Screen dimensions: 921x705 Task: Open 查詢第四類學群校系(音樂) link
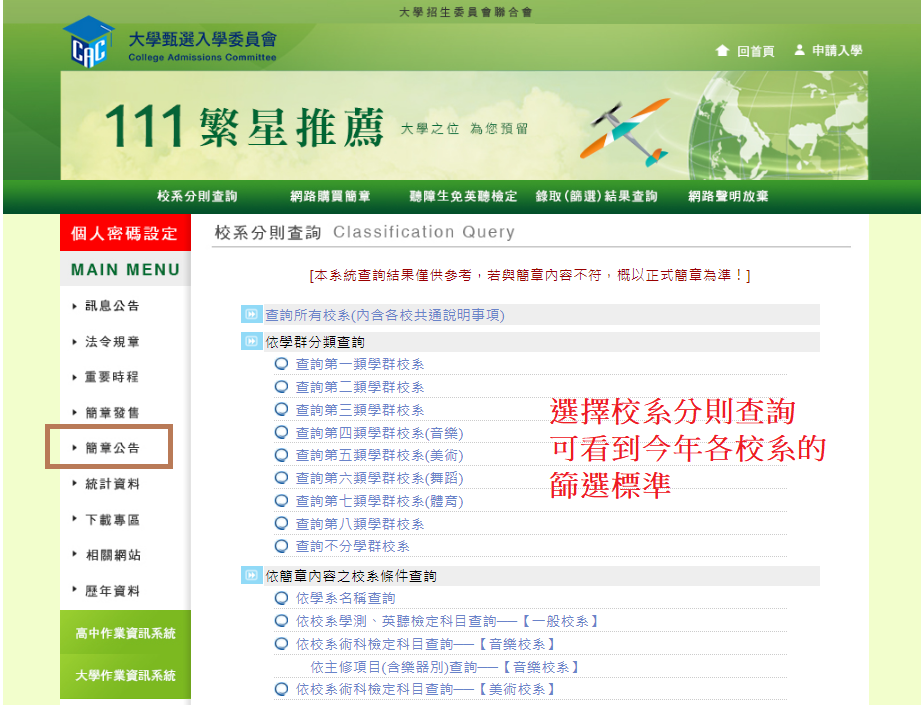click(379, 433)
